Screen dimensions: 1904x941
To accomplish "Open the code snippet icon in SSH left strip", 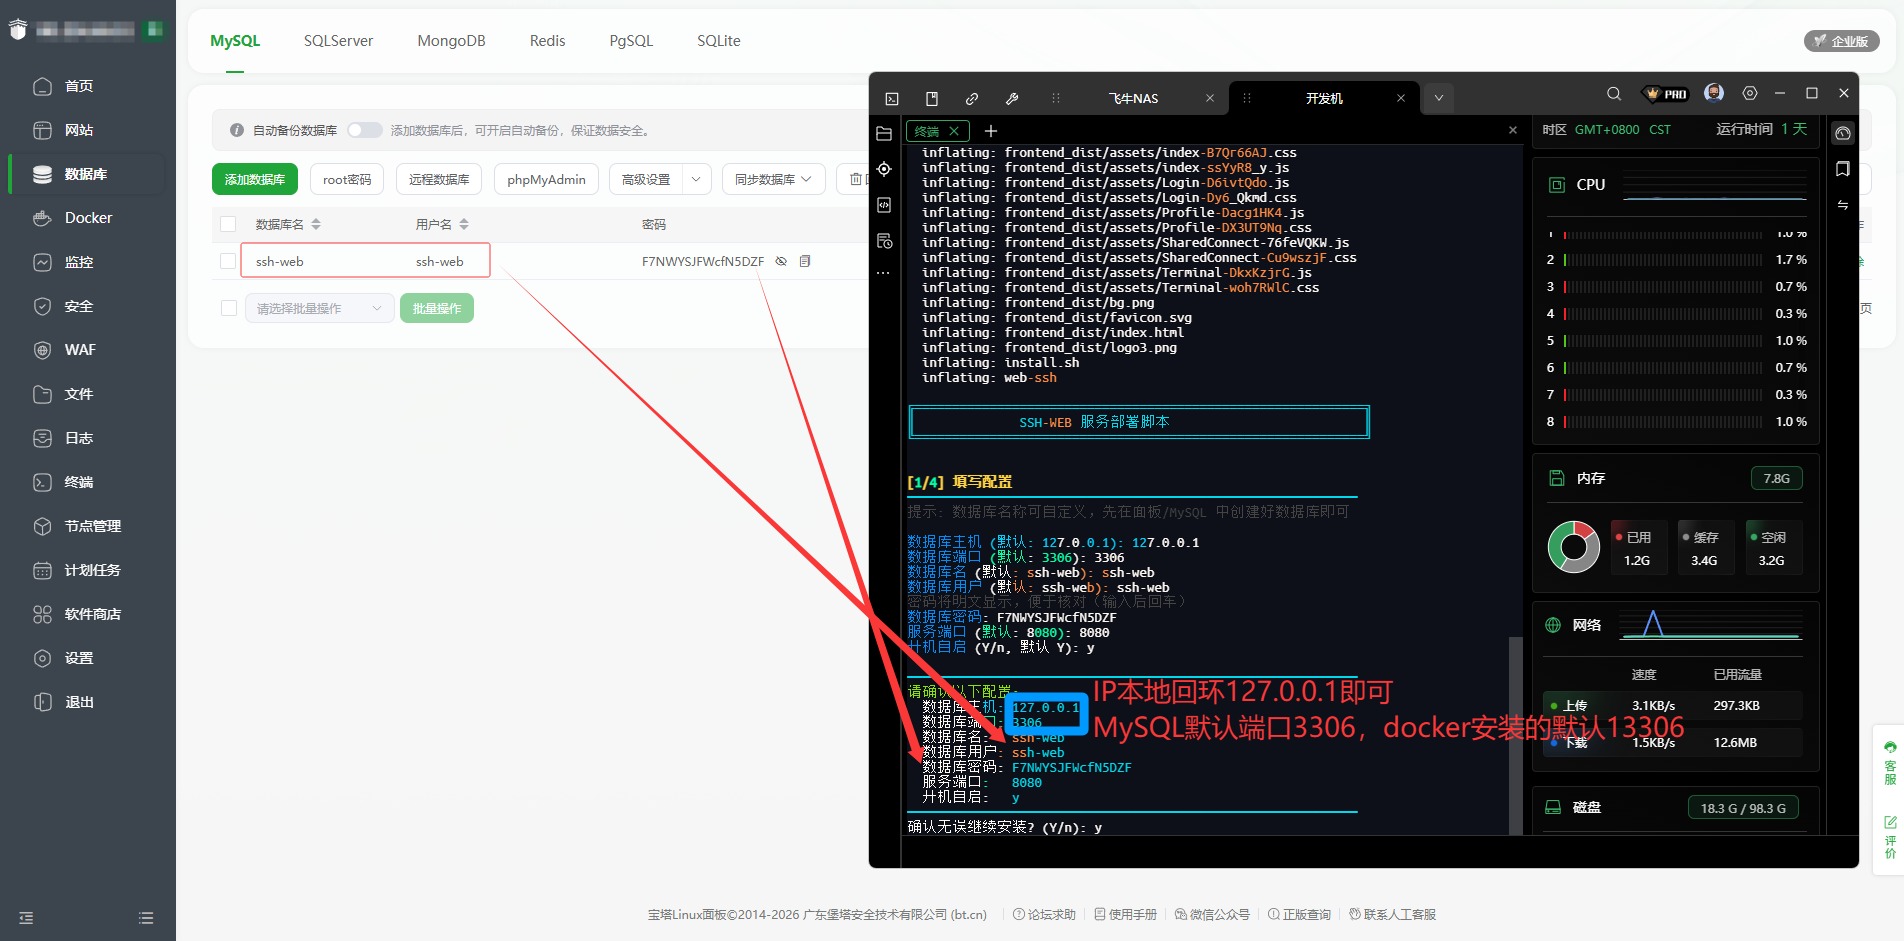I will pyautogui.click(x=884, y=205).
